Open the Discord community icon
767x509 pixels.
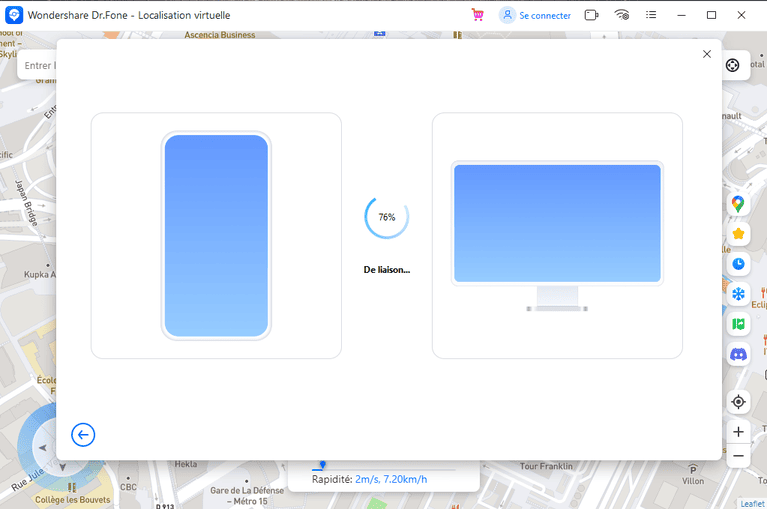click(738, 354)
